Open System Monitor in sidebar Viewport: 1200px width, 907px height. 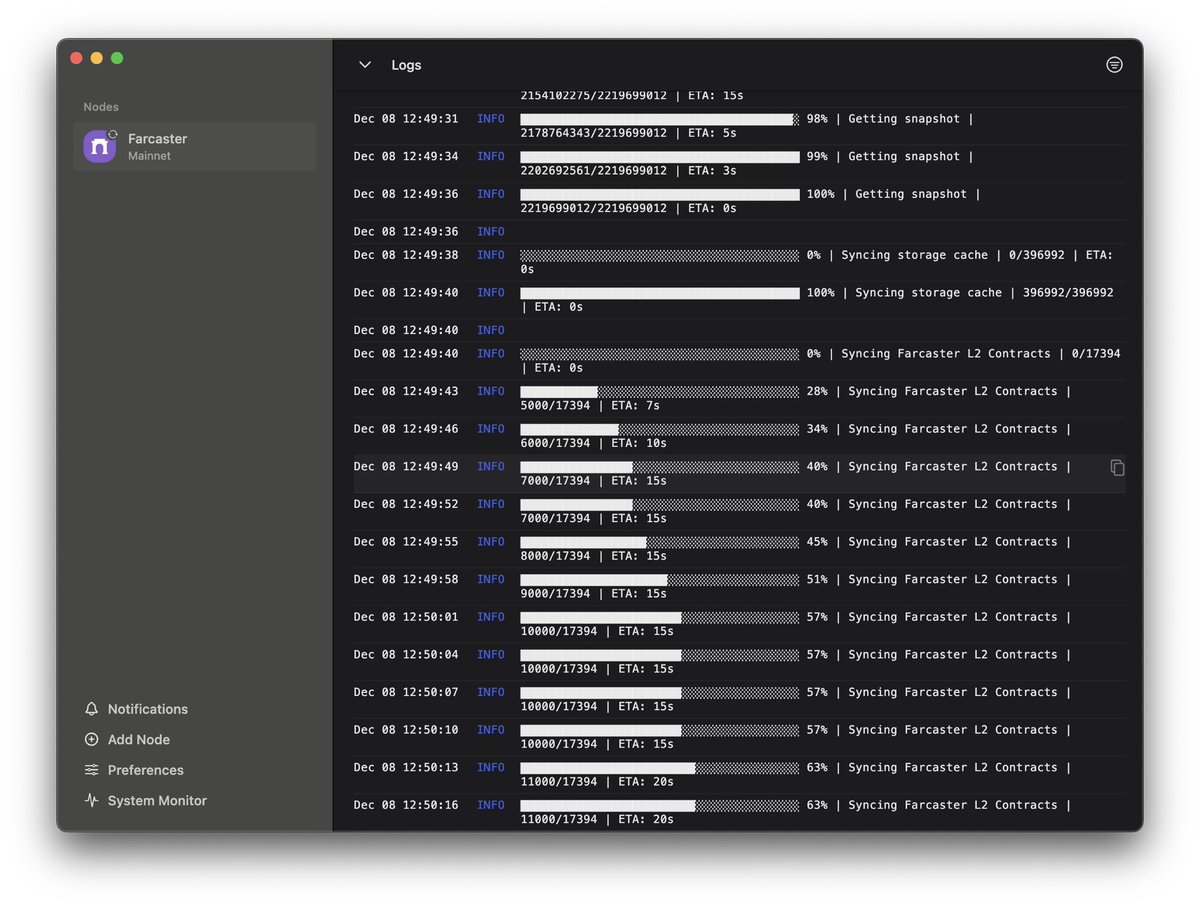pos(157,801)
